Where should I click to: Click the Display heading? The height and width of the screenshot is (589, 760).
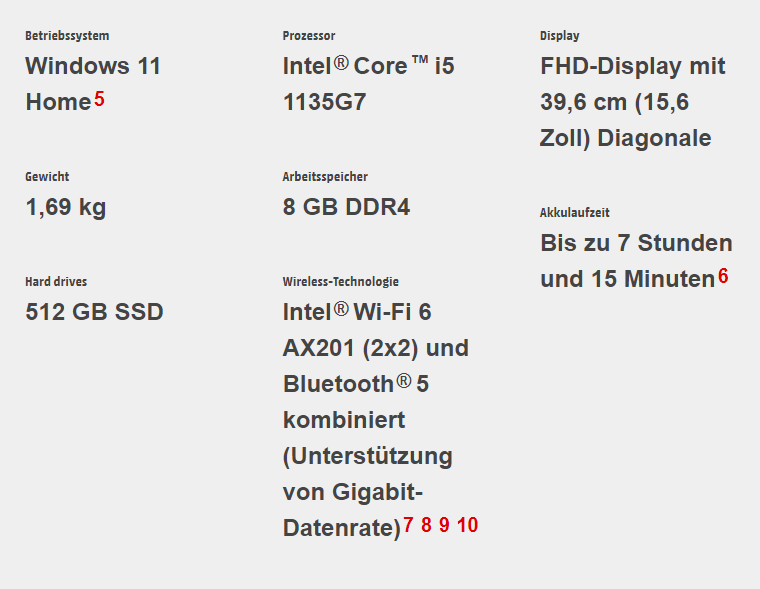click(x=559, y=36)
